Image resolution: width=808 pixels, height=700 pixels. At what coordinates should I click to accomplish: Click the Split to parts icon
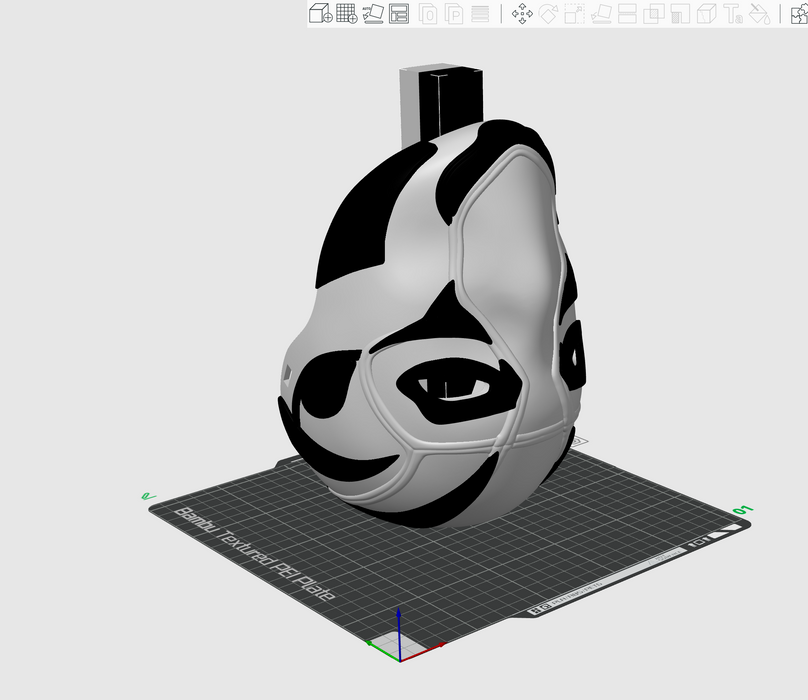(x=454, y=13)
